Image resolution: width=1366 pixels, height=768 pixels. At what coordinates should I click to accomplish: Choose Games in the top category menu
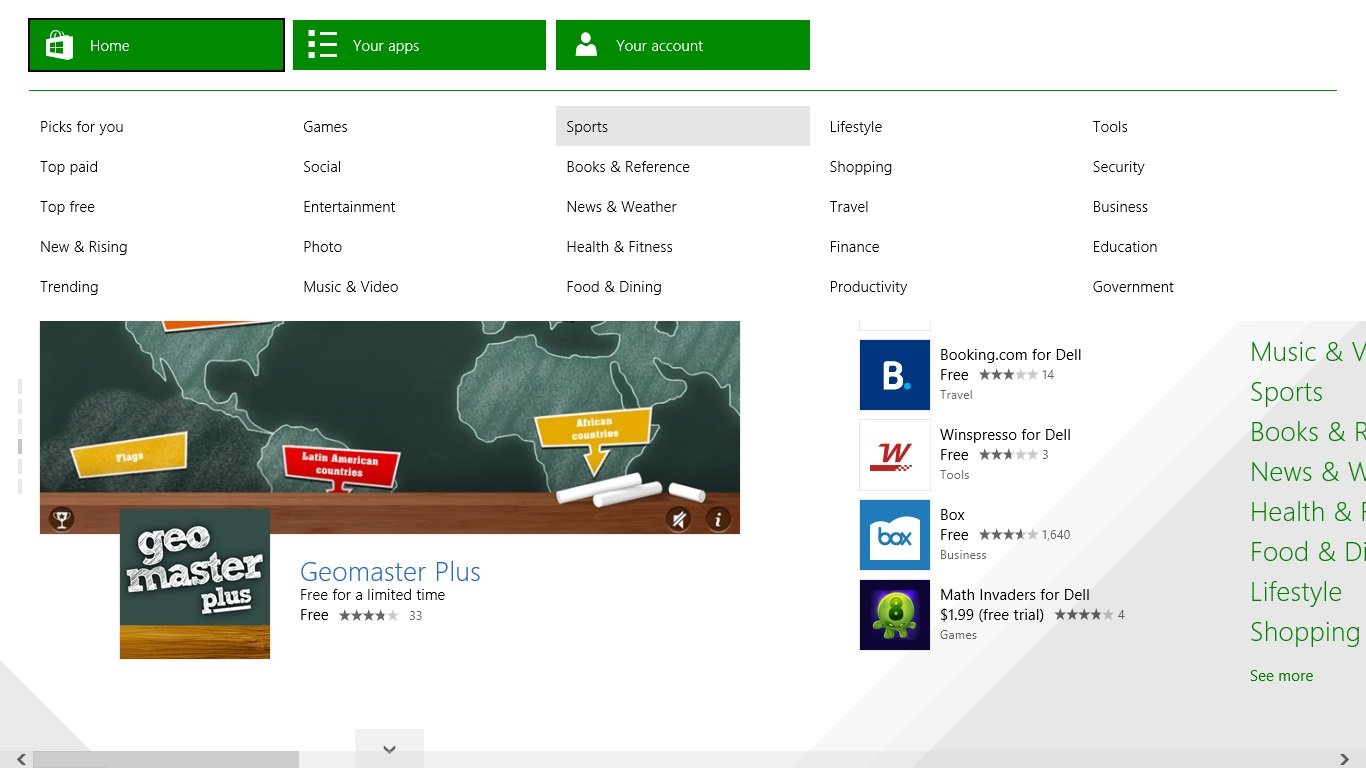(326, 127)
